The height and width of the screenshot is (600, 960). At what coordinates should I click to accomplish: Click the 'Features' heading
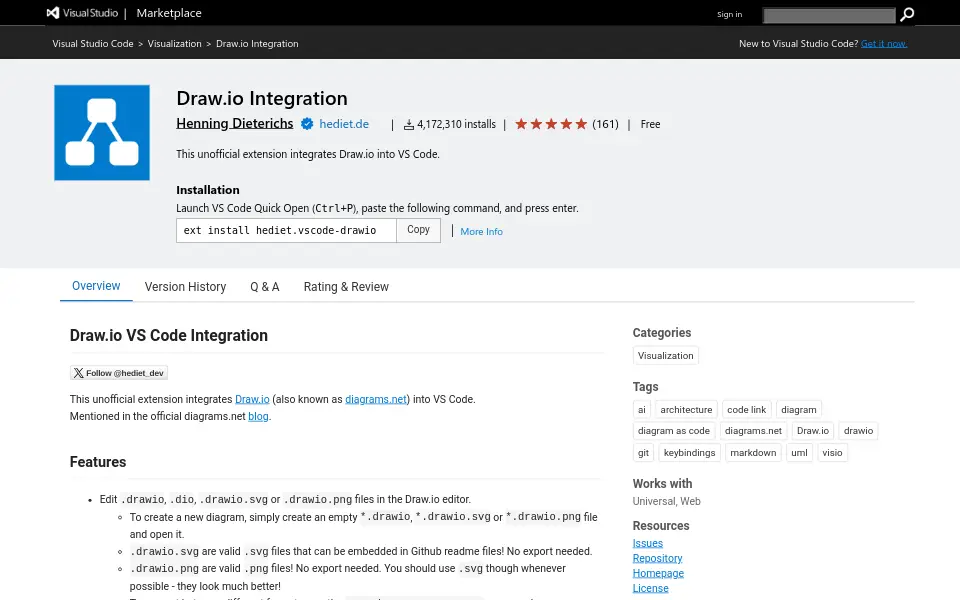pos(98,462)
